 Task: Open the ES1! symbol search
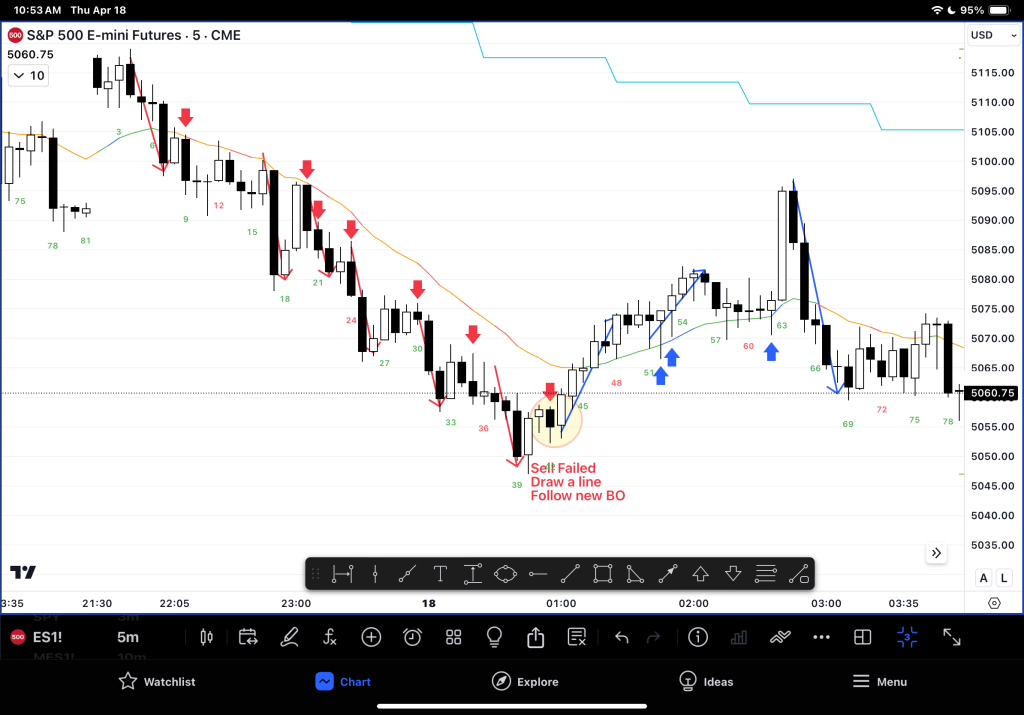click(47, 637)
